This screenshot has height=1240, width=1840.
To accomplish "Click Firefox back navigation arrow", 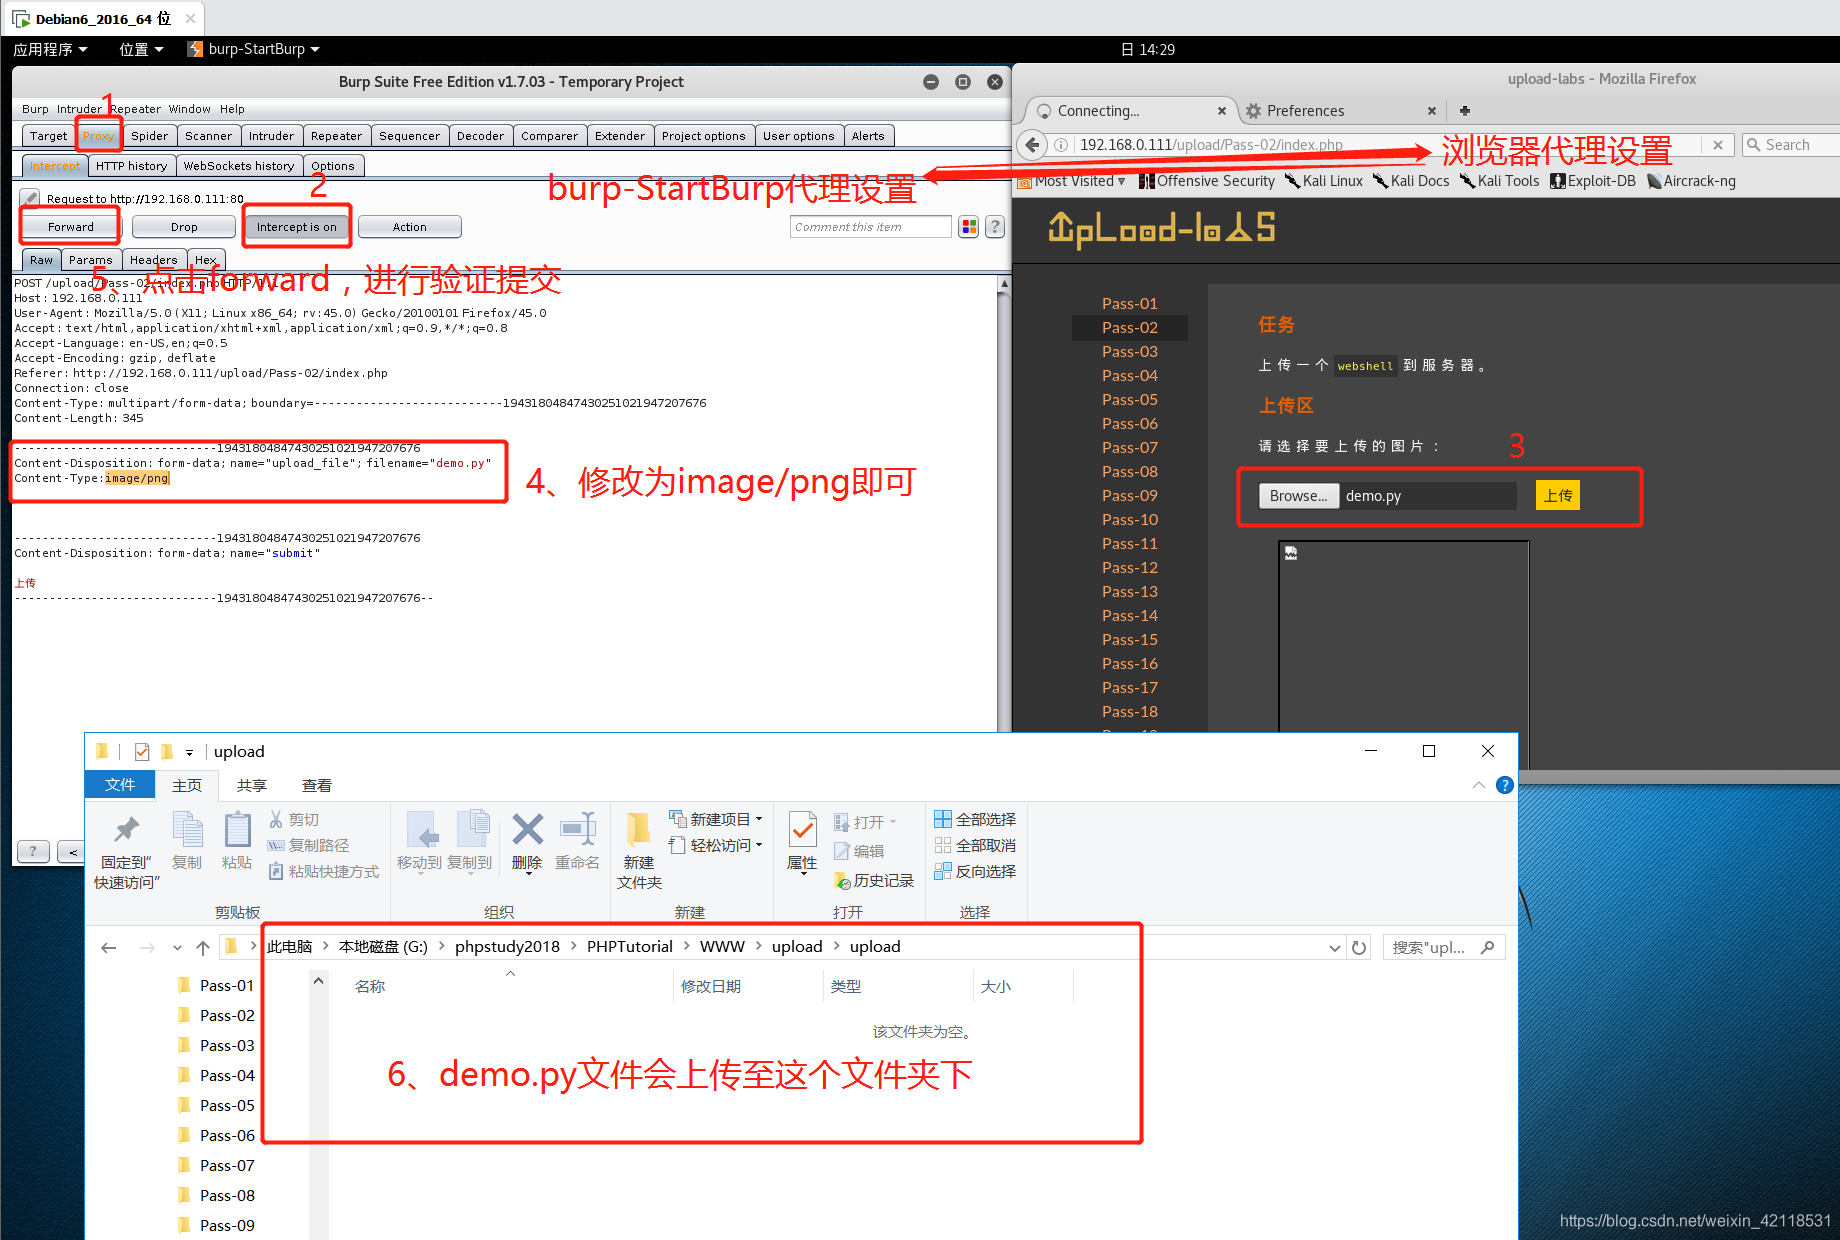I will [x=1032, y=144].
